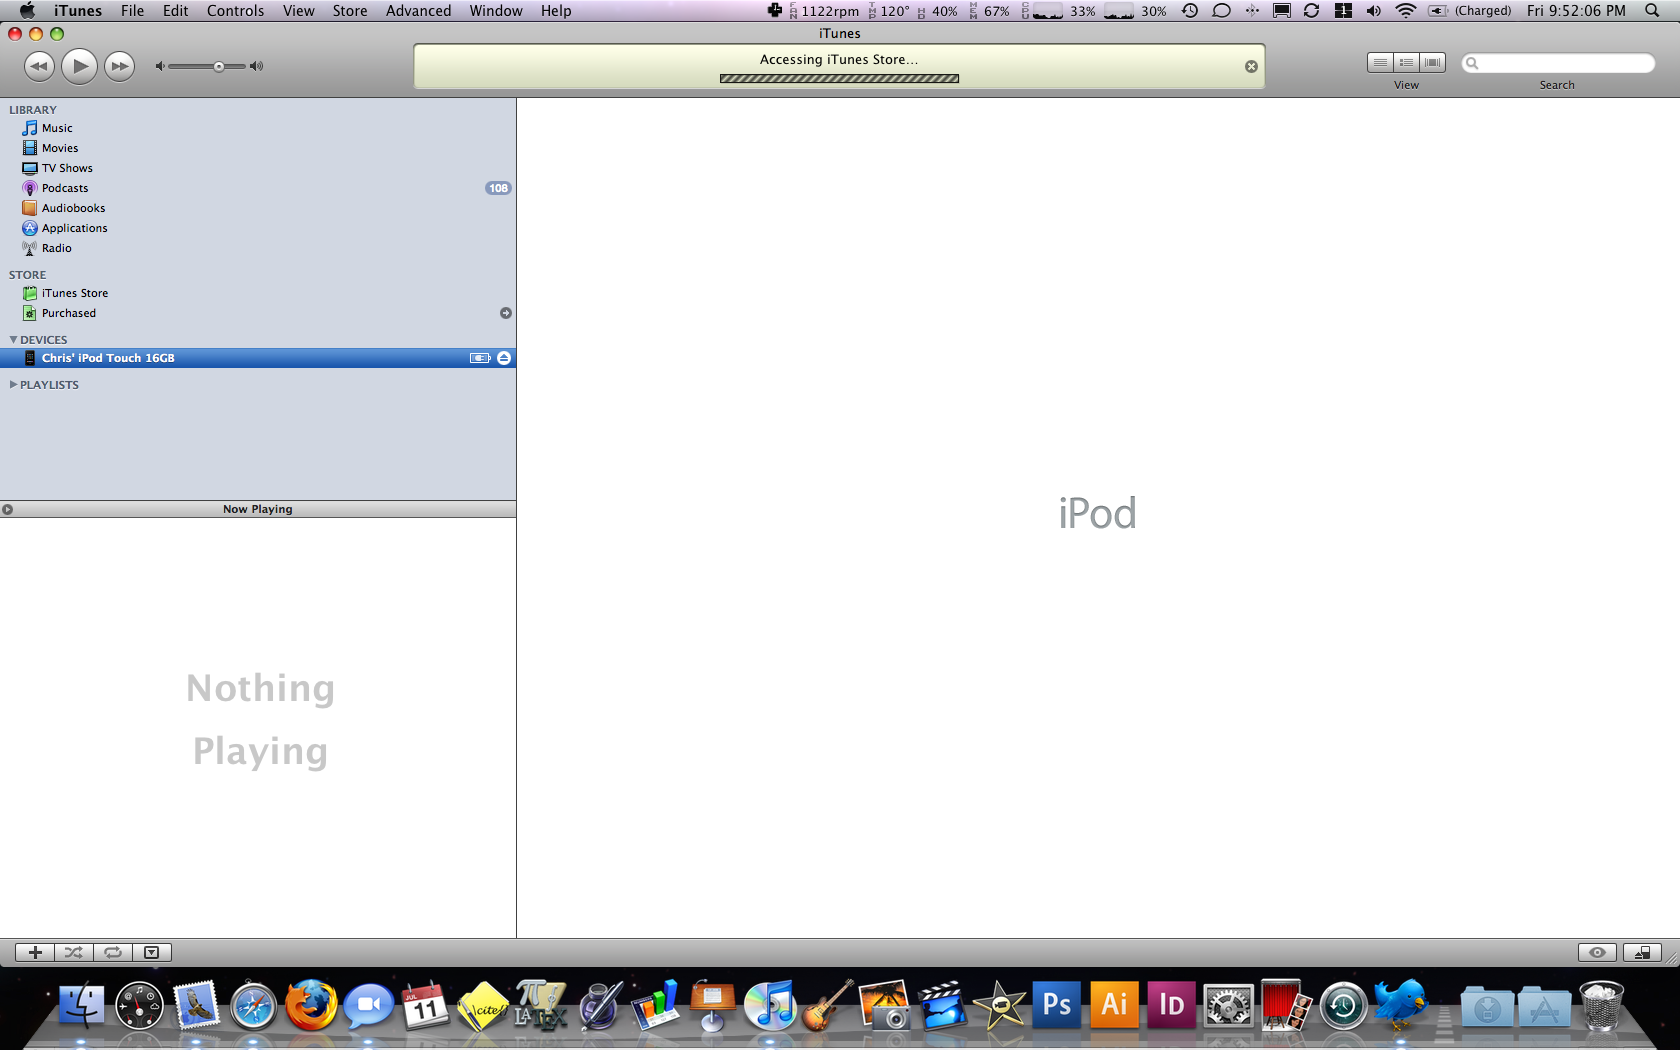1680x1050 pixels.
Task: Click the high volume speaker icon
Action: (x=257, y=67)
